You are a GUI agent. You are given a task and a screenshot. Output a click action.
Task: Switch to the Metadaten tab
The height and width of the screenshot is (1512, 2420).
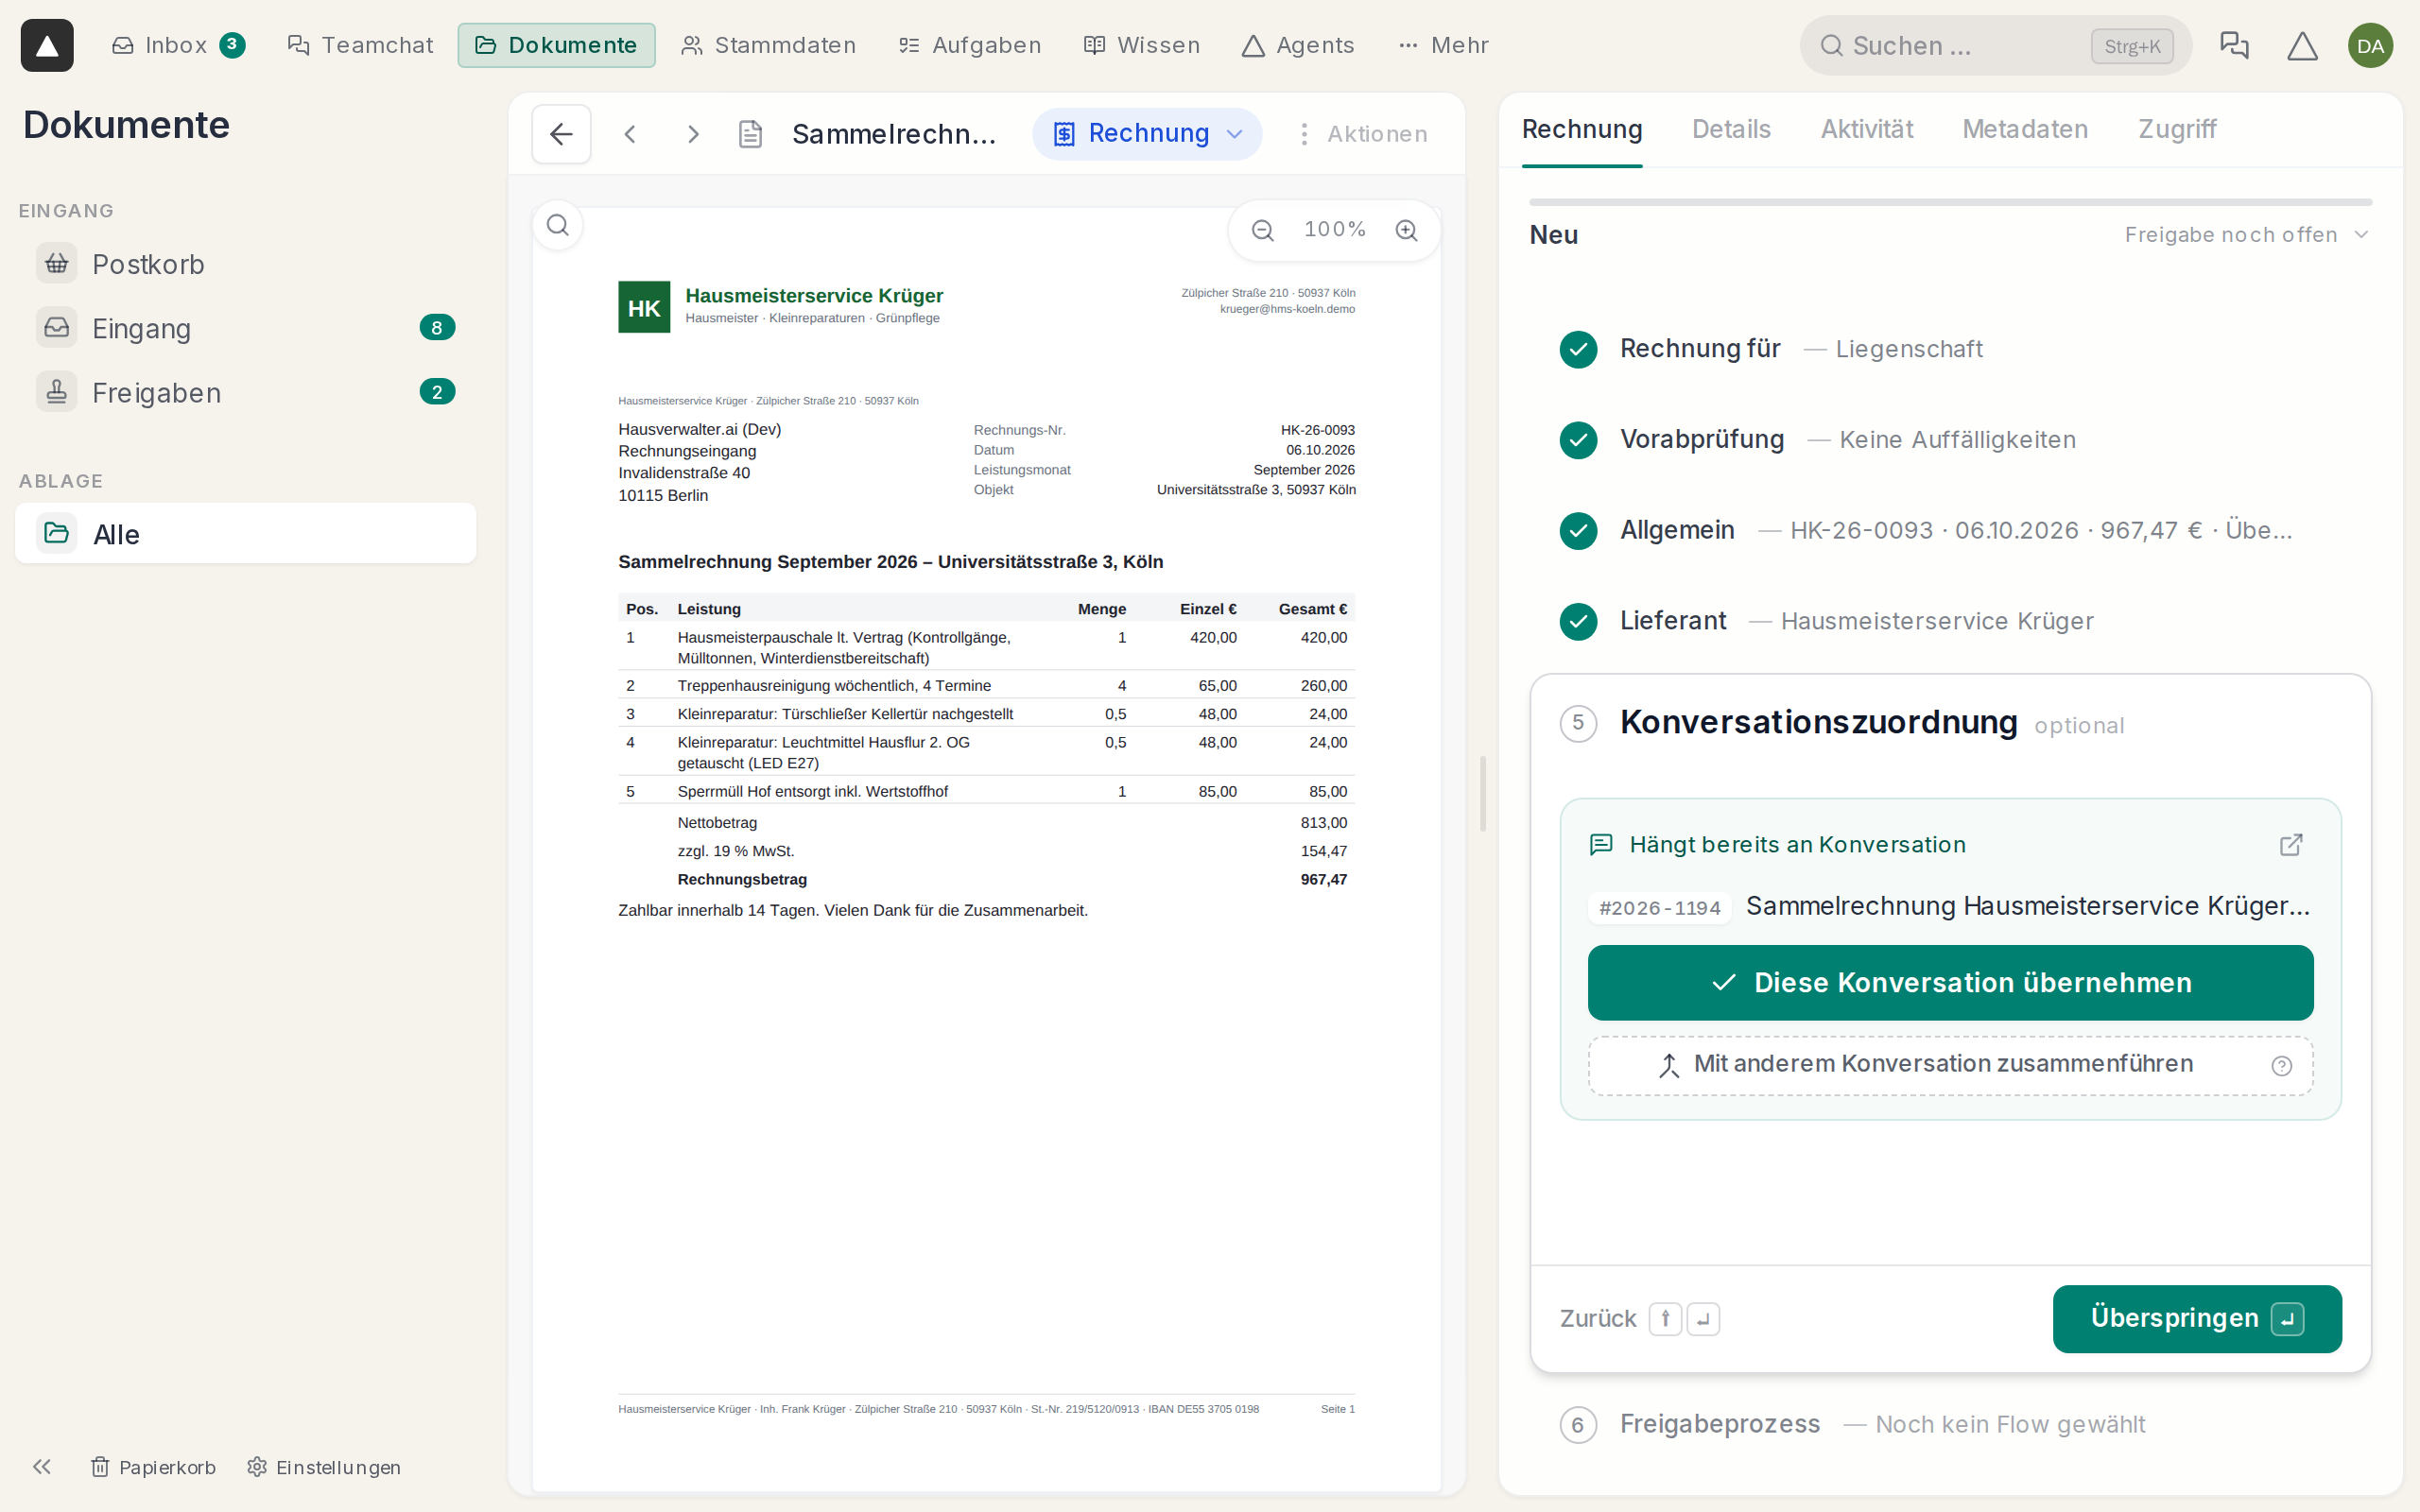coord(2025,129)
